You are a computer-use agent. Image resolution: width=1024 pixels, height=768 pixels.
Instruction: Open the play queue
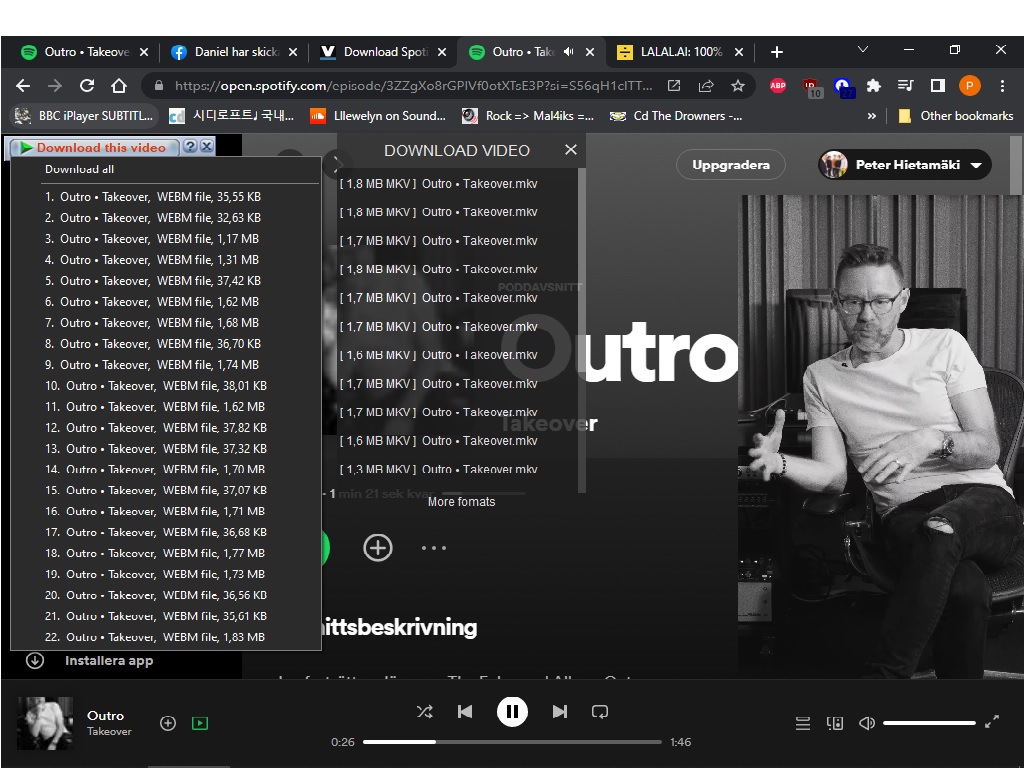pos(803,723)
